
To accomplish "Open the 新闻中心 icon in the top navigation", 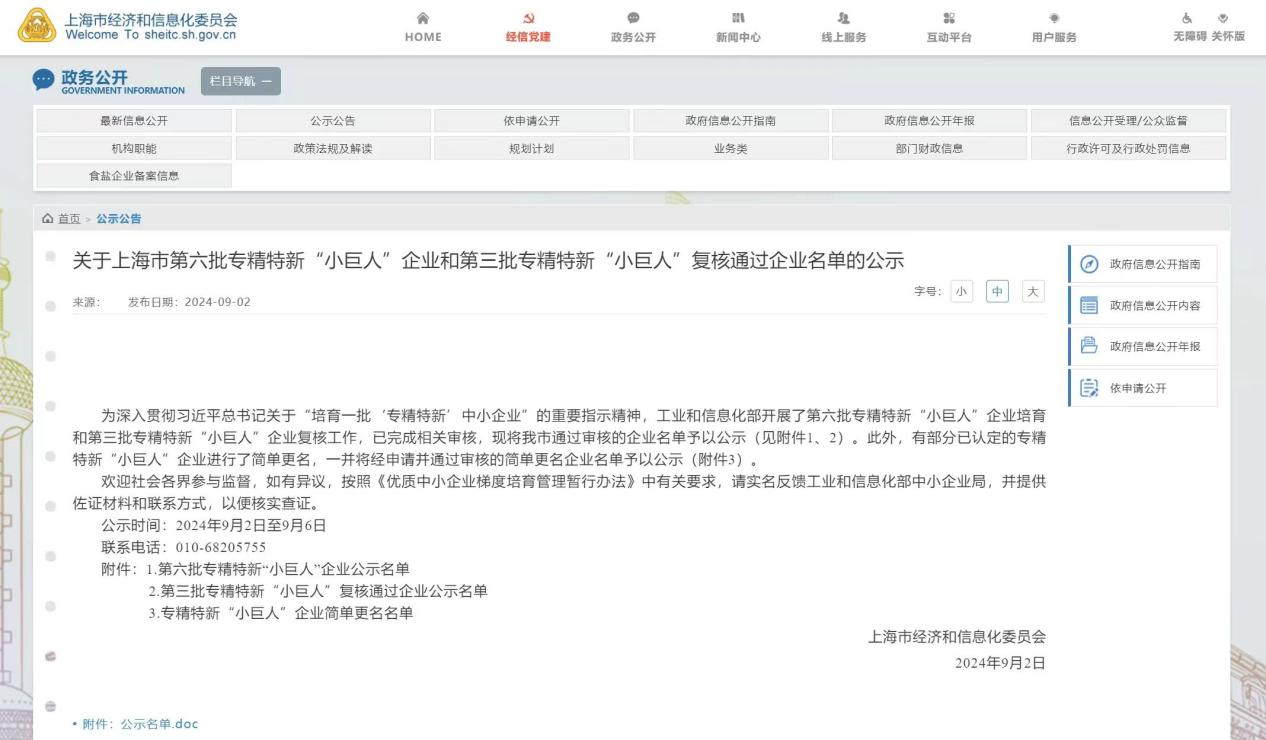I will [738, 19].
